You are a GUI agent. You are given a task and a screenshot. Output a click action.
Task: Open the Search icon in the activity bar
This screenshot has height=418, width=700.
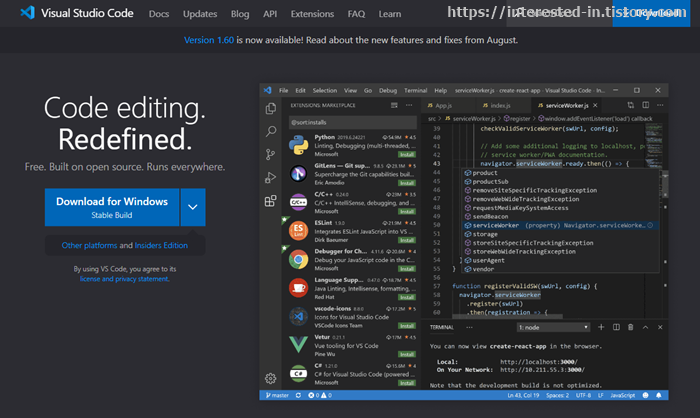click(x=271, y=131)
